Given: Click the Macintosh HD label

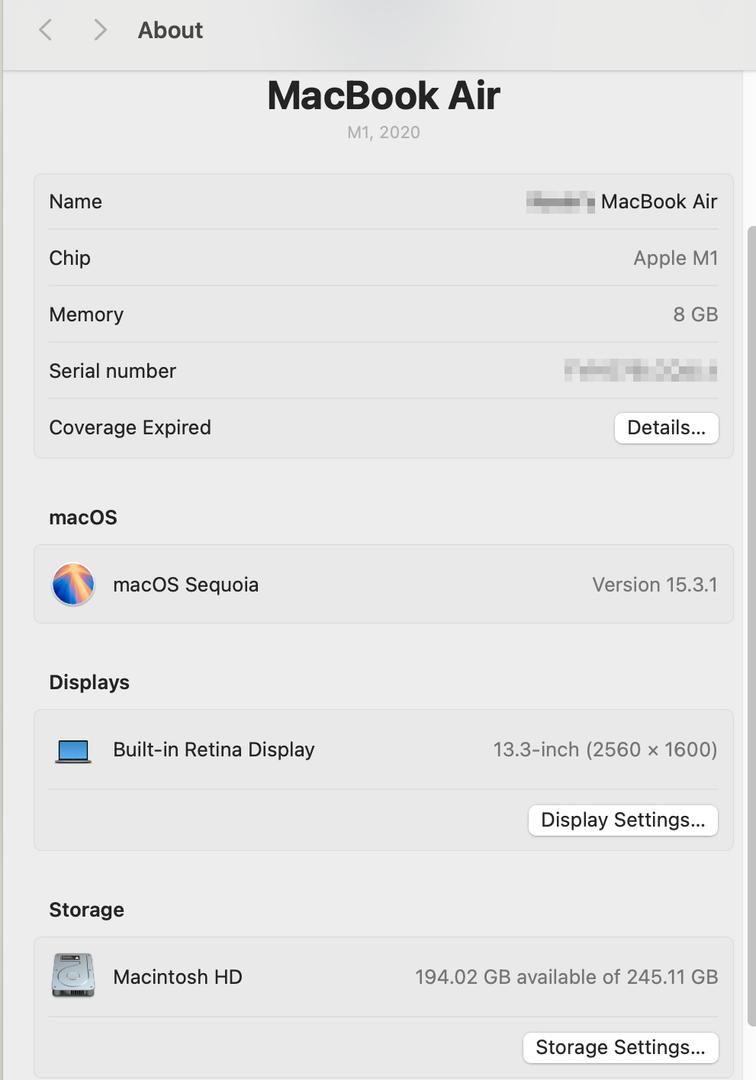Looking at the screenshot, I should tap(178, 977).
